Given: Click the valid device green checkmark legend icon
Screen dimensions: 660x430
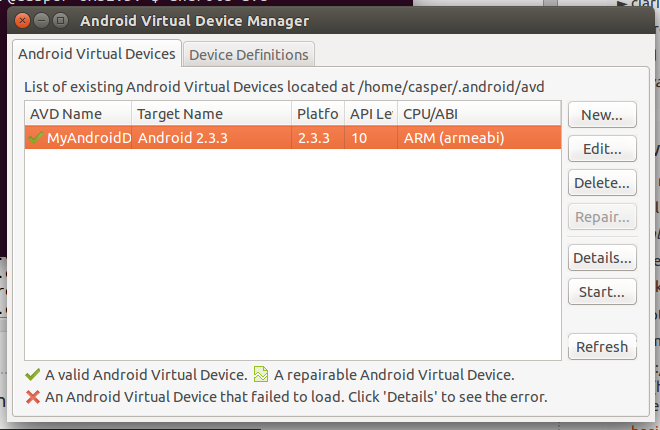Looking at the screenshot, I should (33, 375).
